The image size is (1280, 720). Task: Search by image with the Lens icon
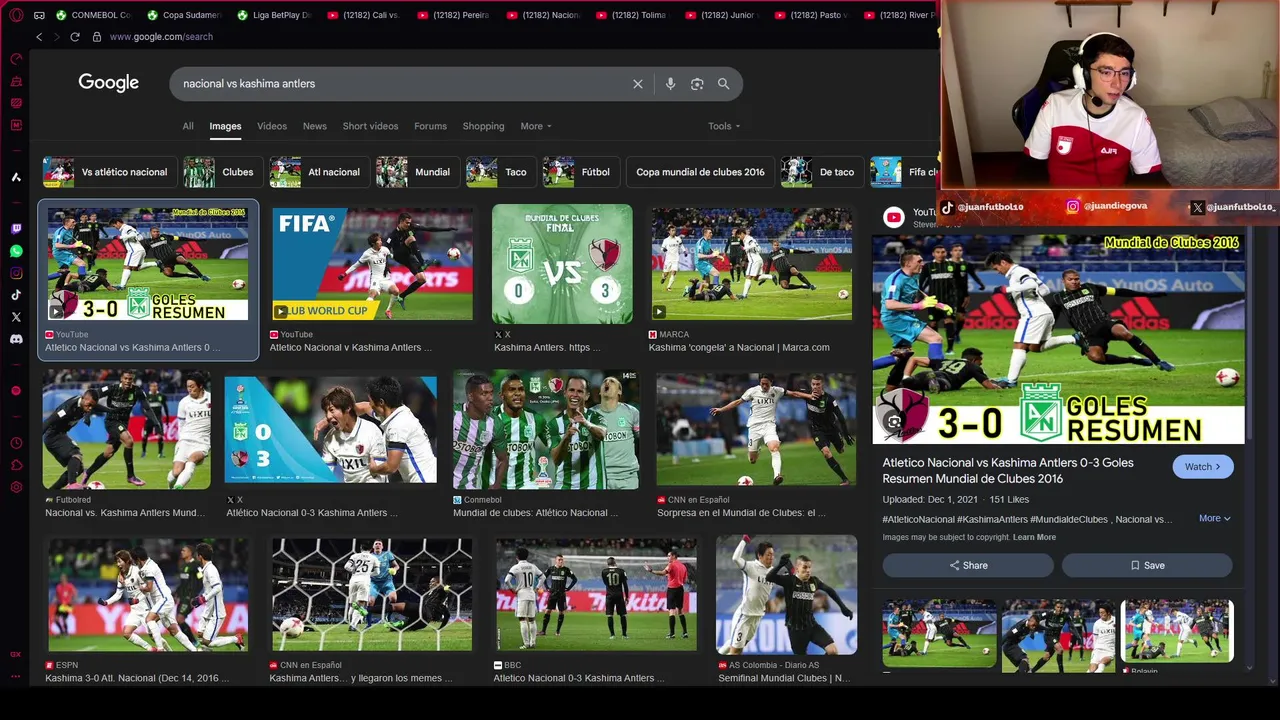697,84
